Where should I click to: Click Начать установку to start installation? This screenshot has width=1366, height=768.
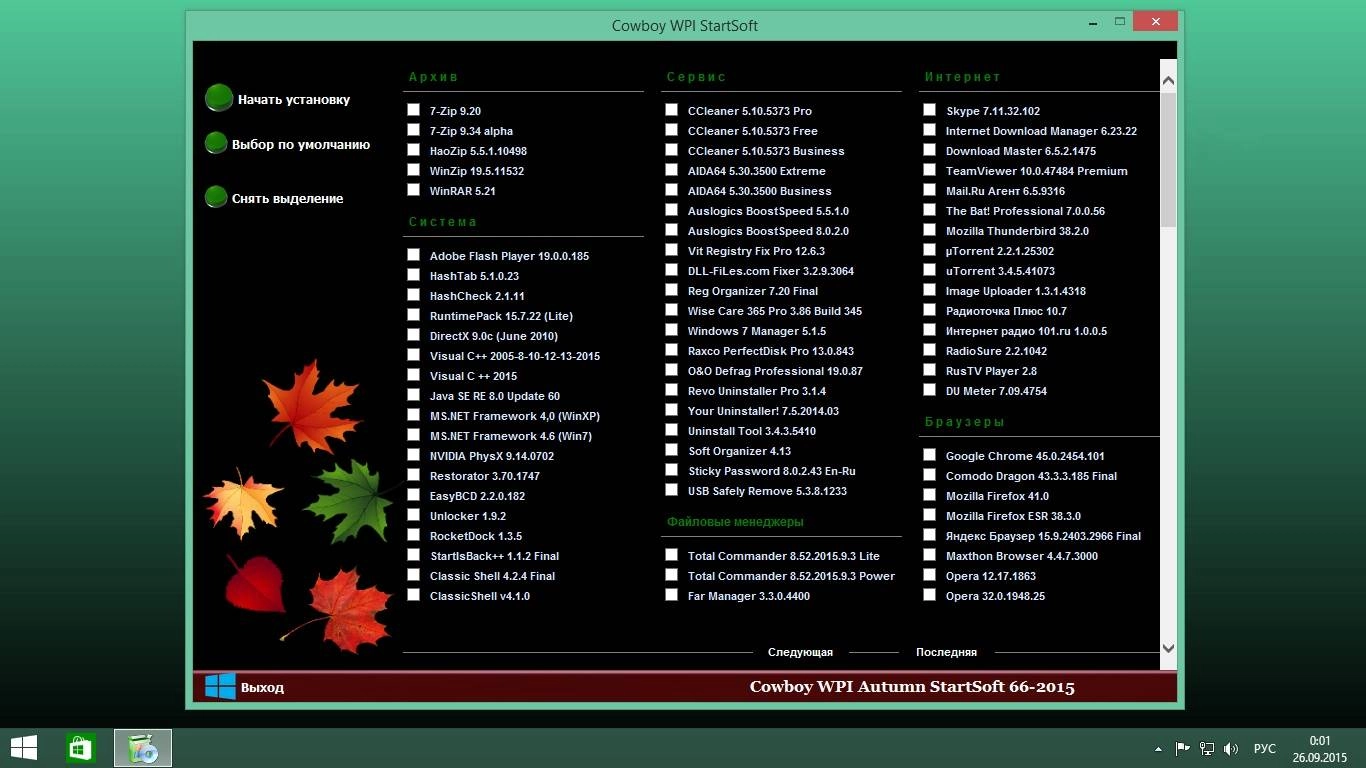(x=294, y=100)
